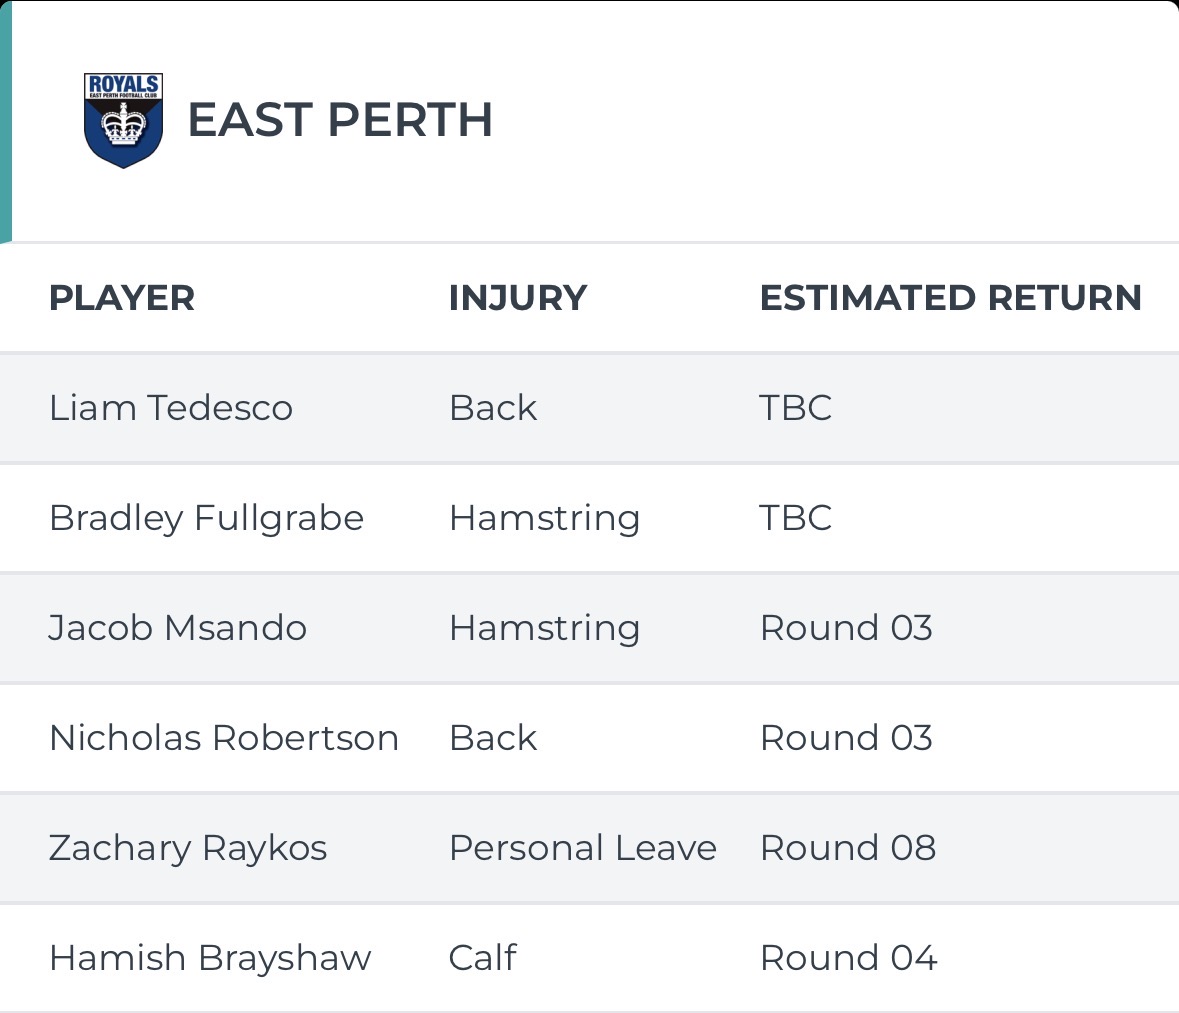This screenshot has width=1179, height=1013.
Task: Click Liam Tedesco's TBC return cell
Action: tap(796, 408)
